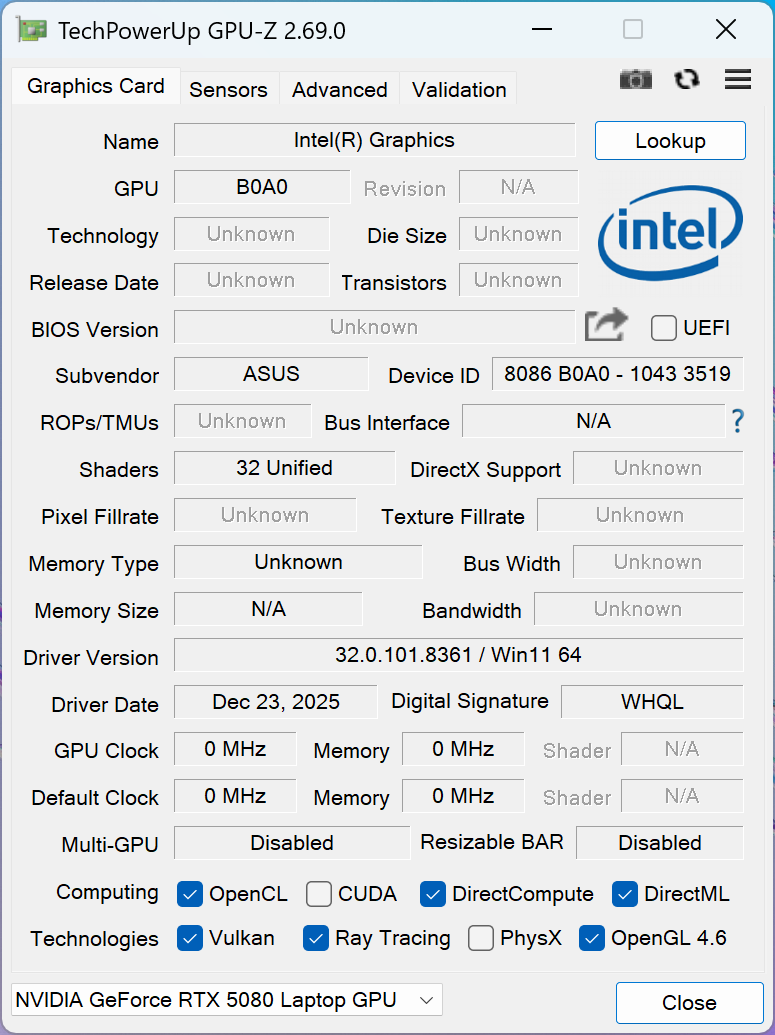Close the window with the X button
The height and width of the screenshot is (1035, 775).
click(725, 30)
